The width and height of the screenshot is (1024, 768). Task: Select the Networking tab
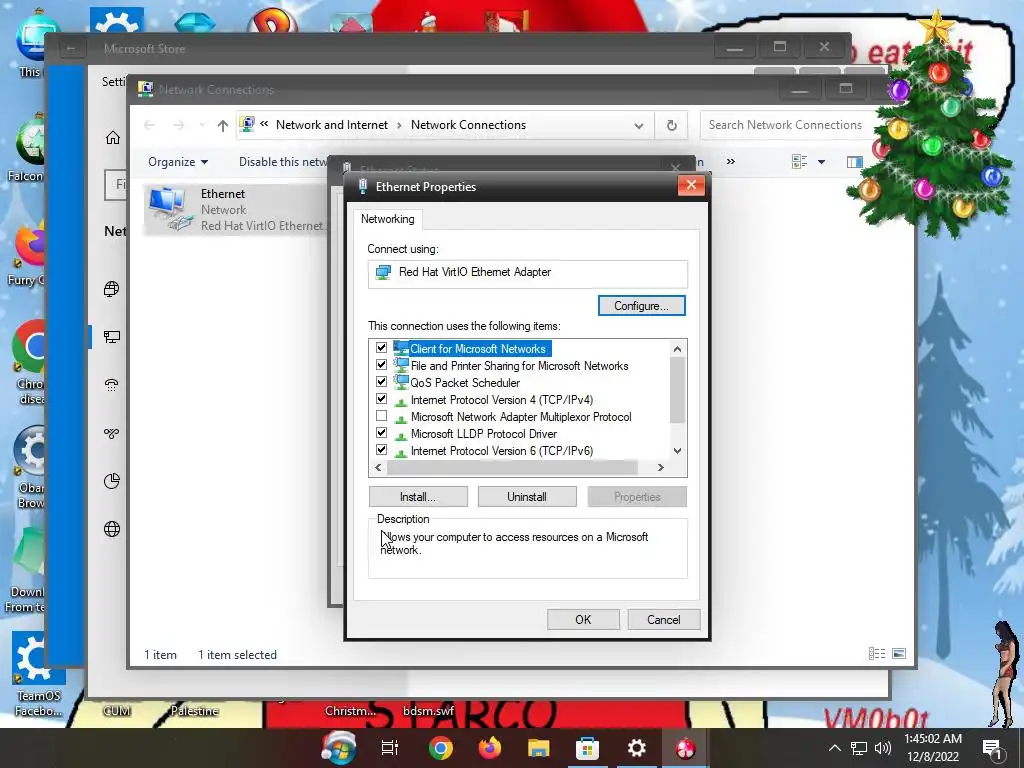388,219
